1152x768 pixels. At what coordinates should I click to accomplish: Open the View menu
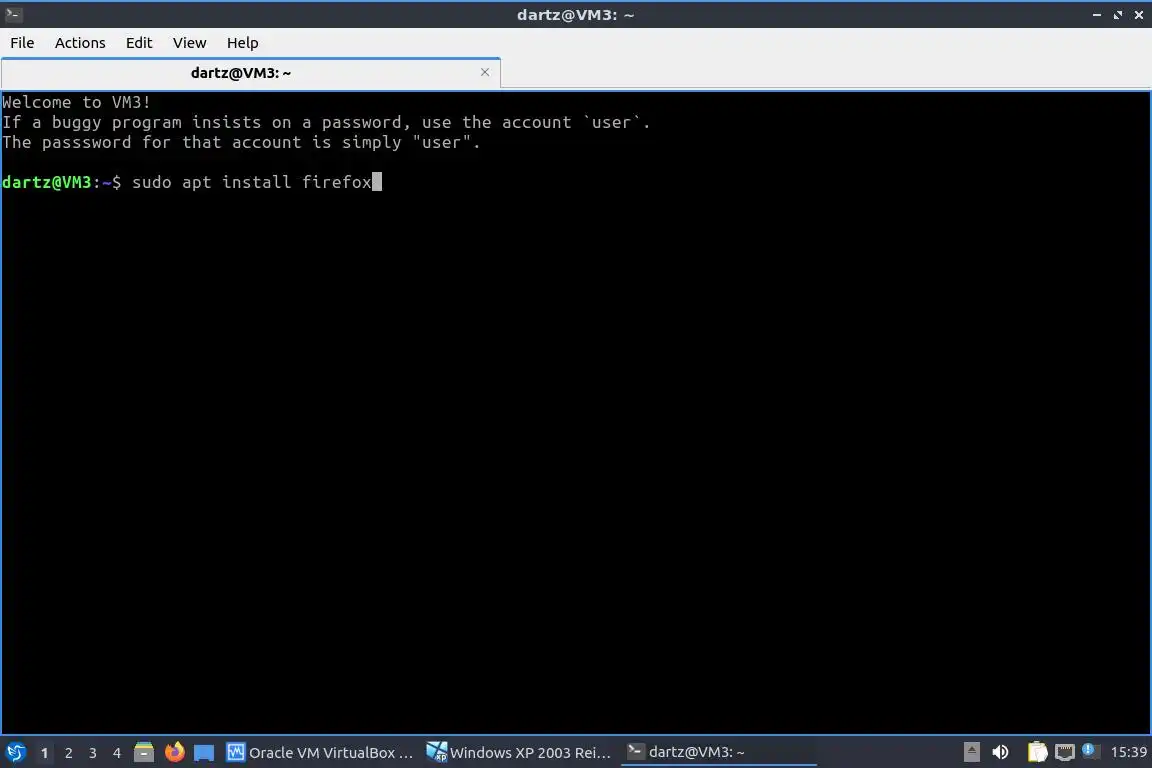(190, 43)
